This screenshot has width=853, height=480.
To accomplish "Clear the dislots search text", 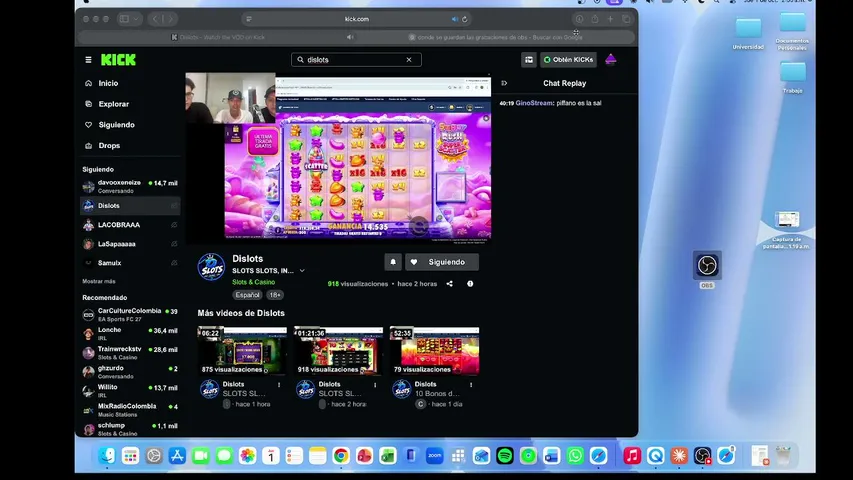I will (409, 60).
